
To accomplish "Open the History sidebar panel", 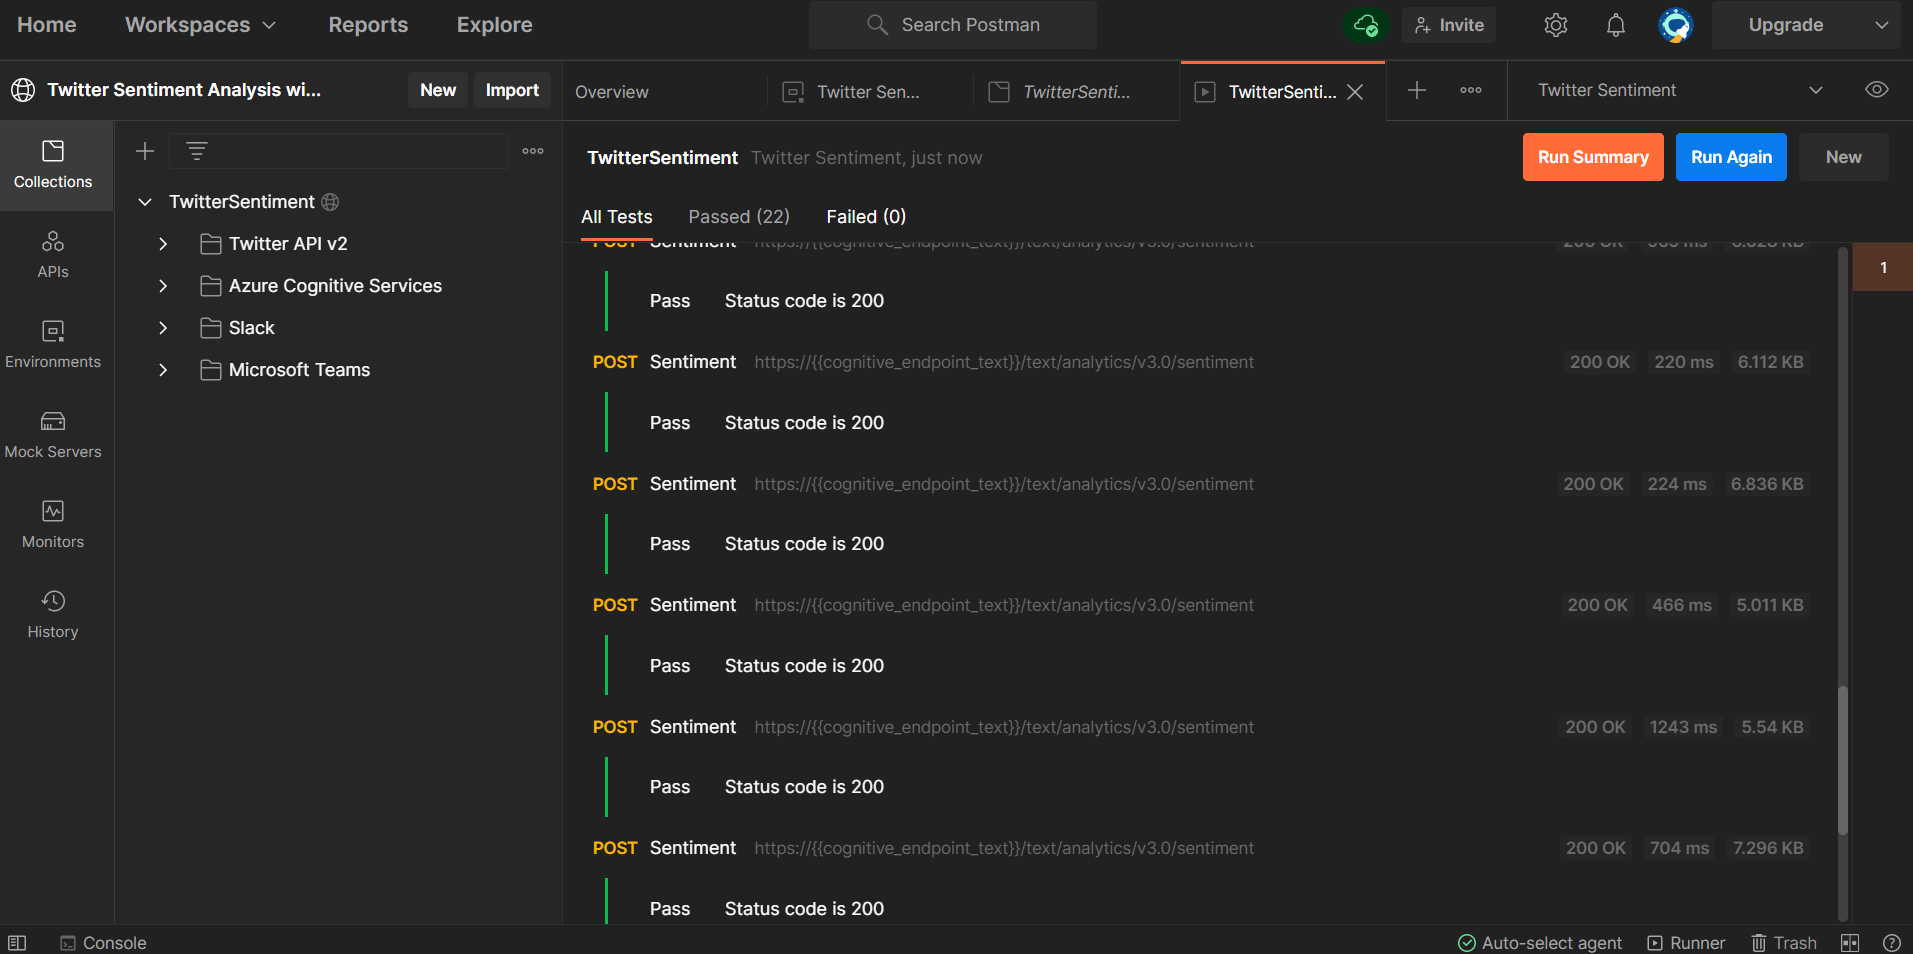I will click(53, 615).
